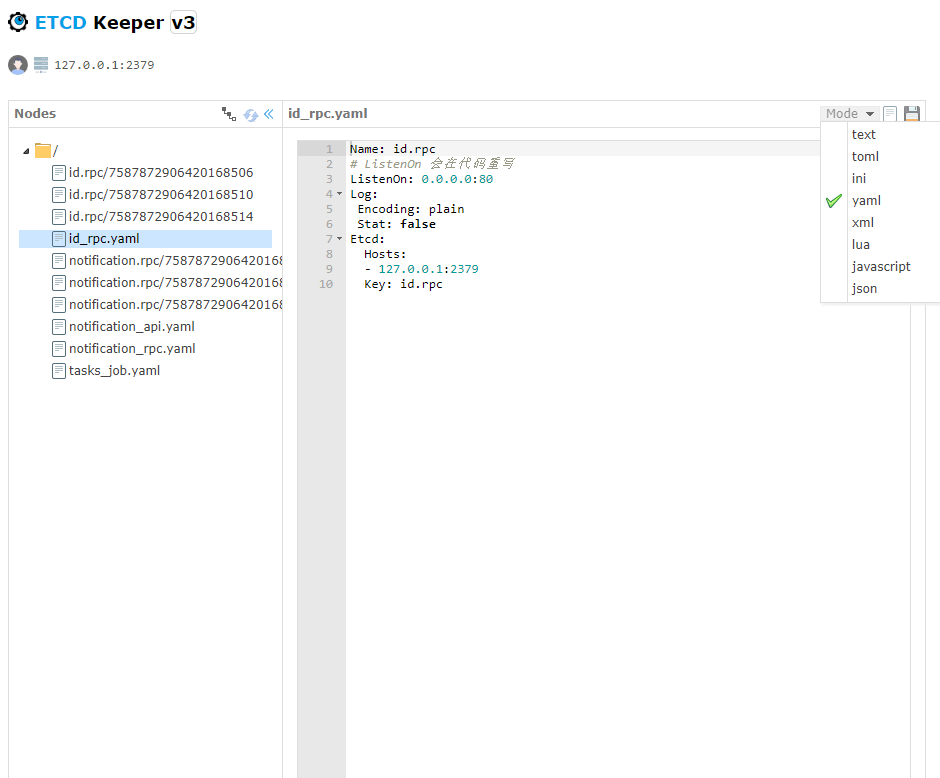Open the Mode dropdown

pyautogui.click(x=849, y=113)
